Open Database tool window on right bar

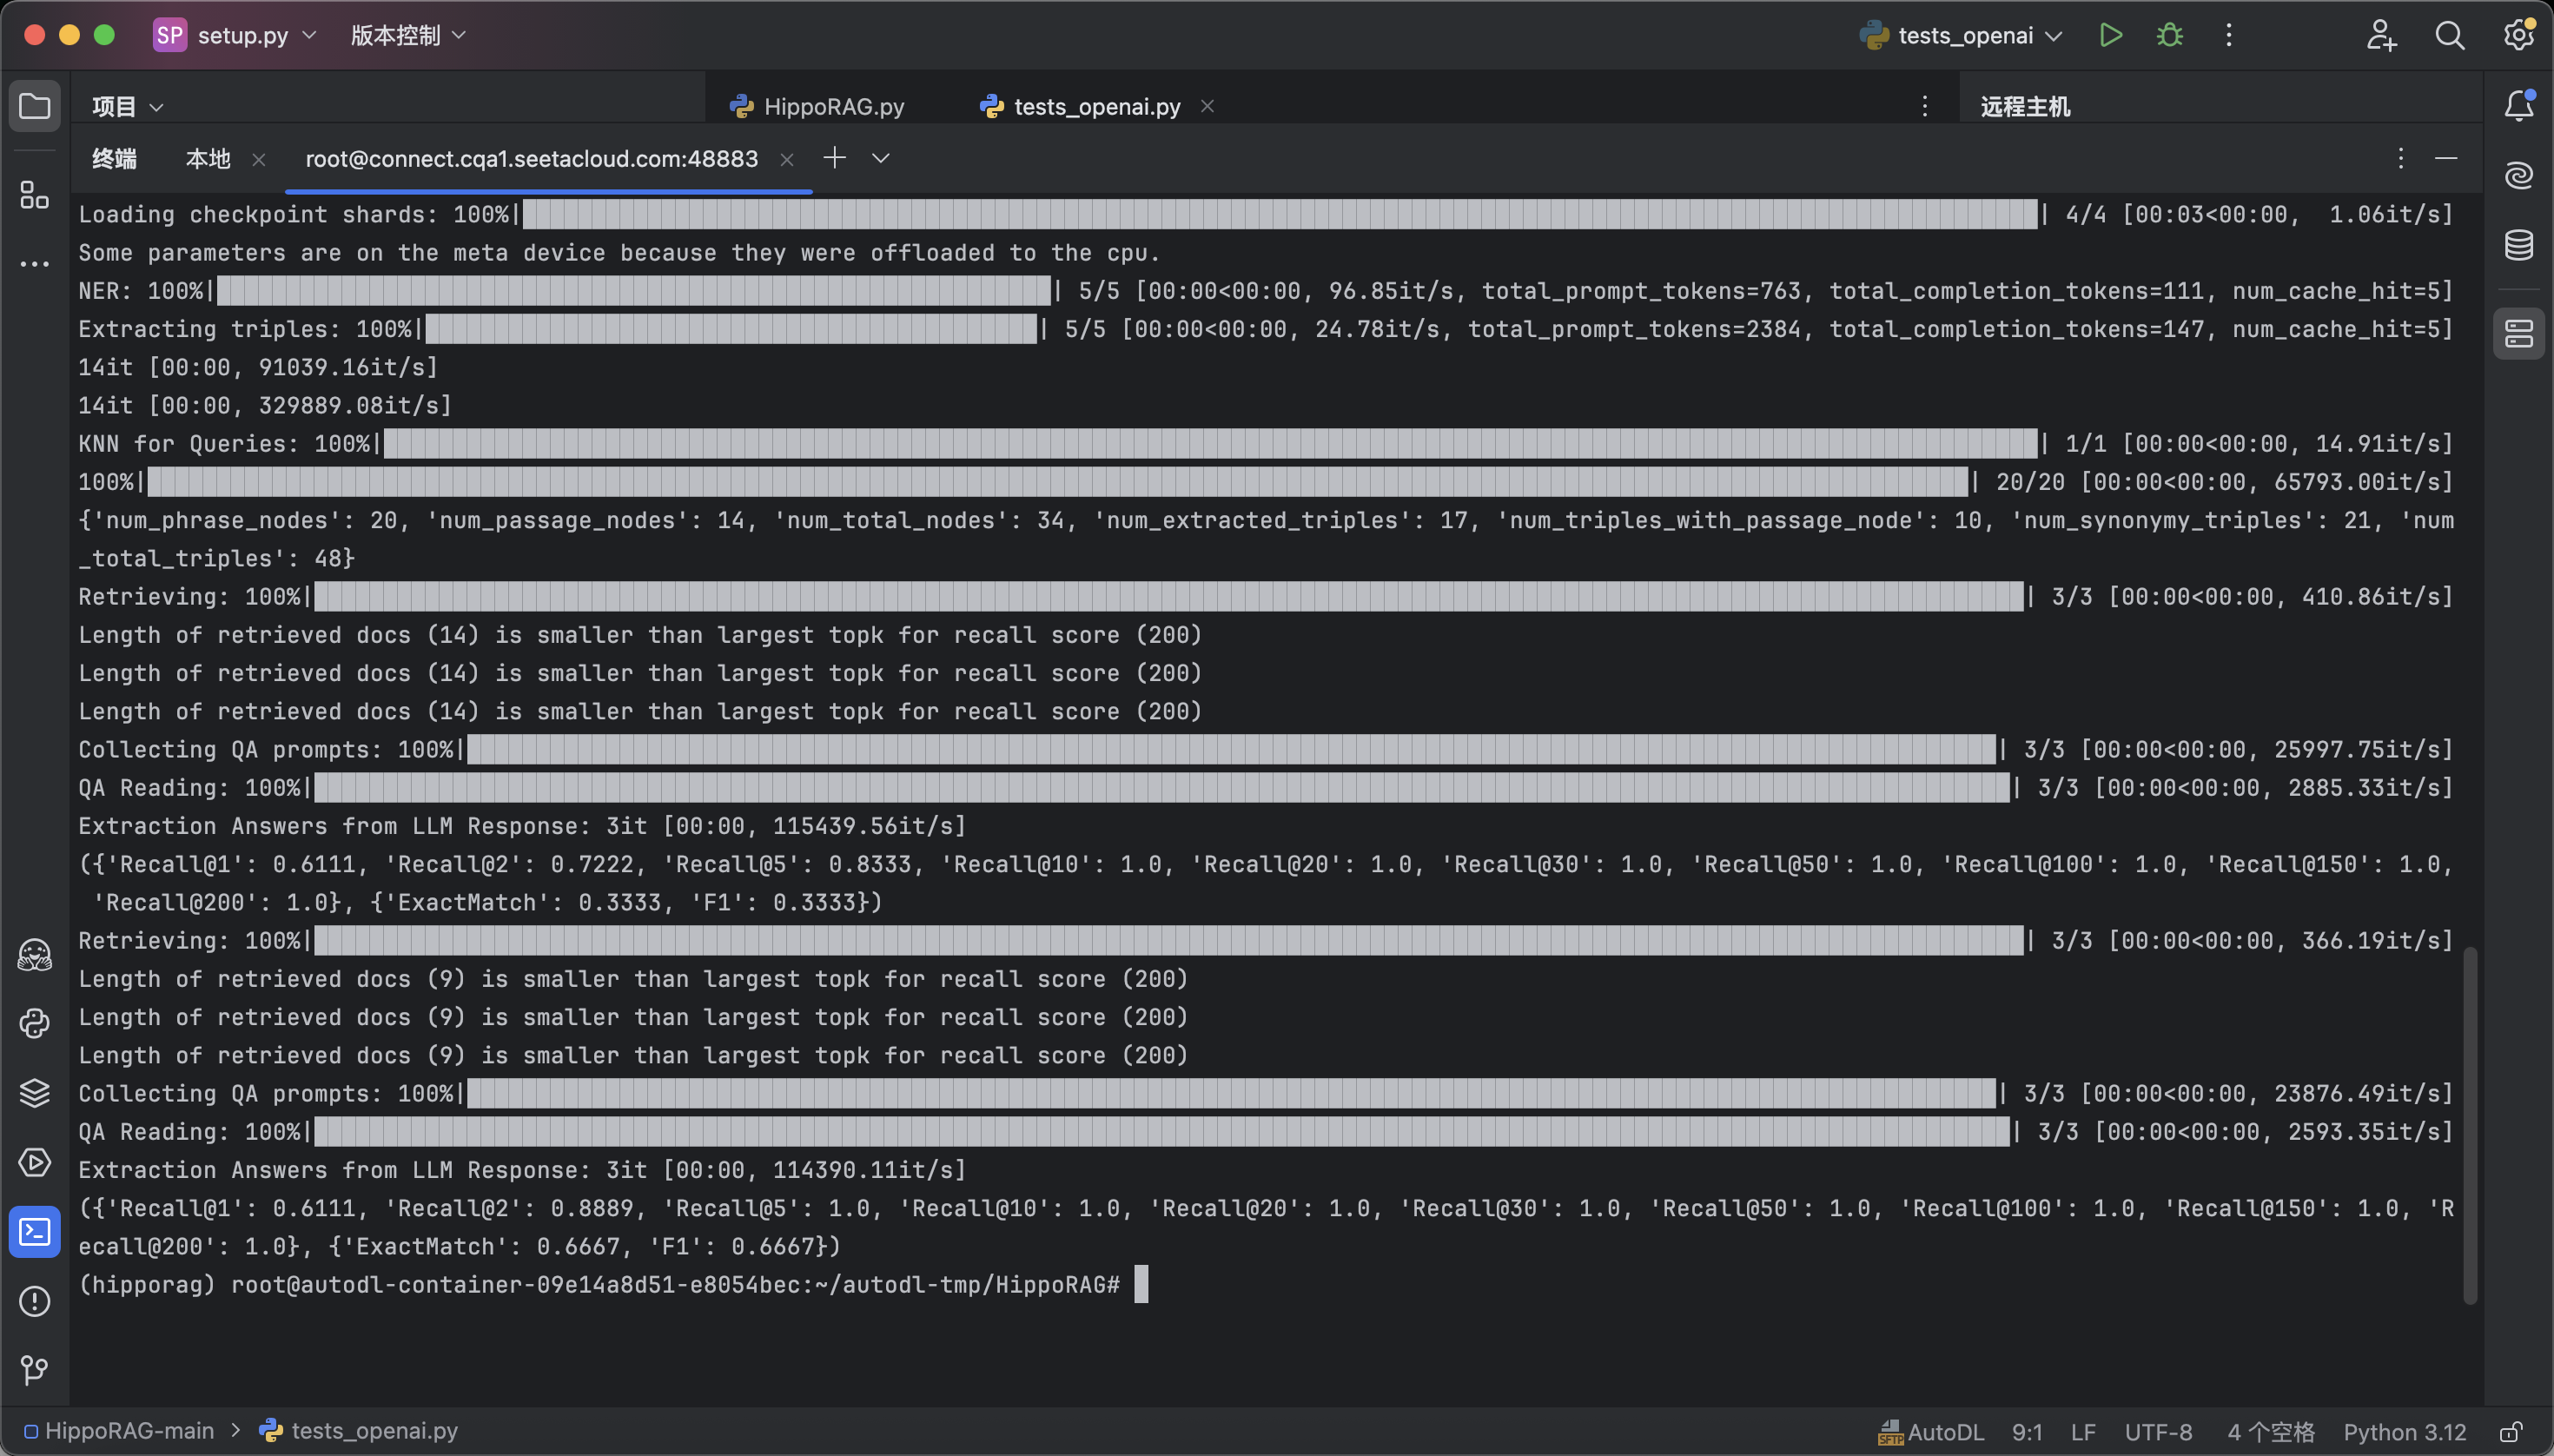tap(2518, 245)
